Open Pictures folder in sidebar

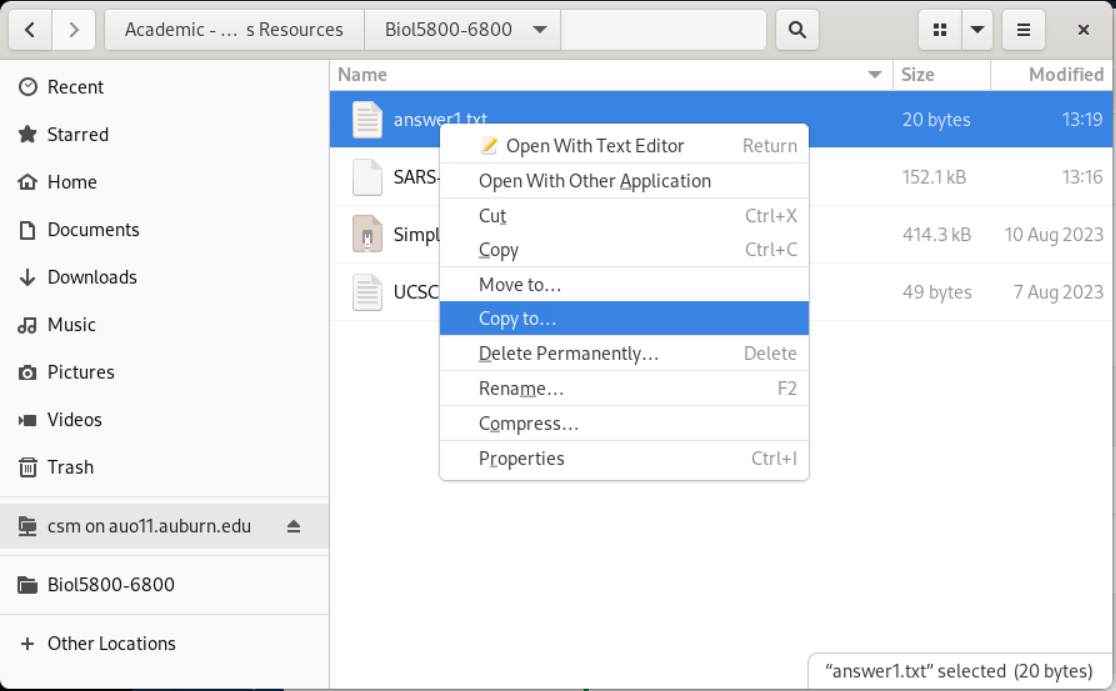point(164,372)
